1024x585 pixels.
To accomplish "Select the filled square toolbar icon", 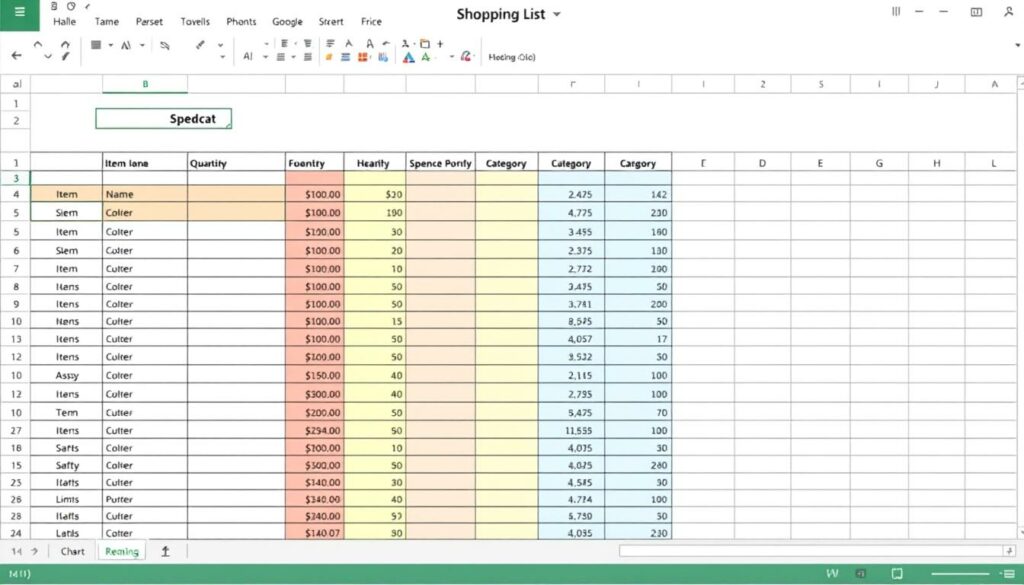I will (x=96, y=45).
